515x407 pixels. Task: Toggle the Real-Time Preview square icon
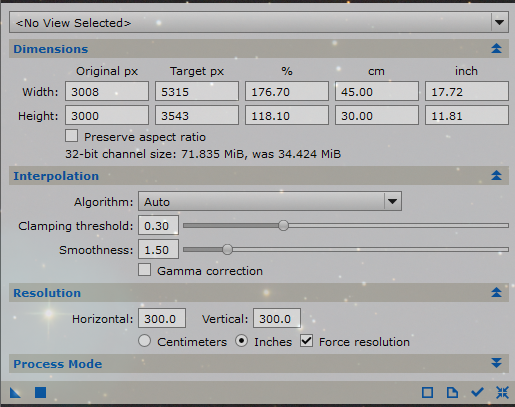tap(427, 392)
